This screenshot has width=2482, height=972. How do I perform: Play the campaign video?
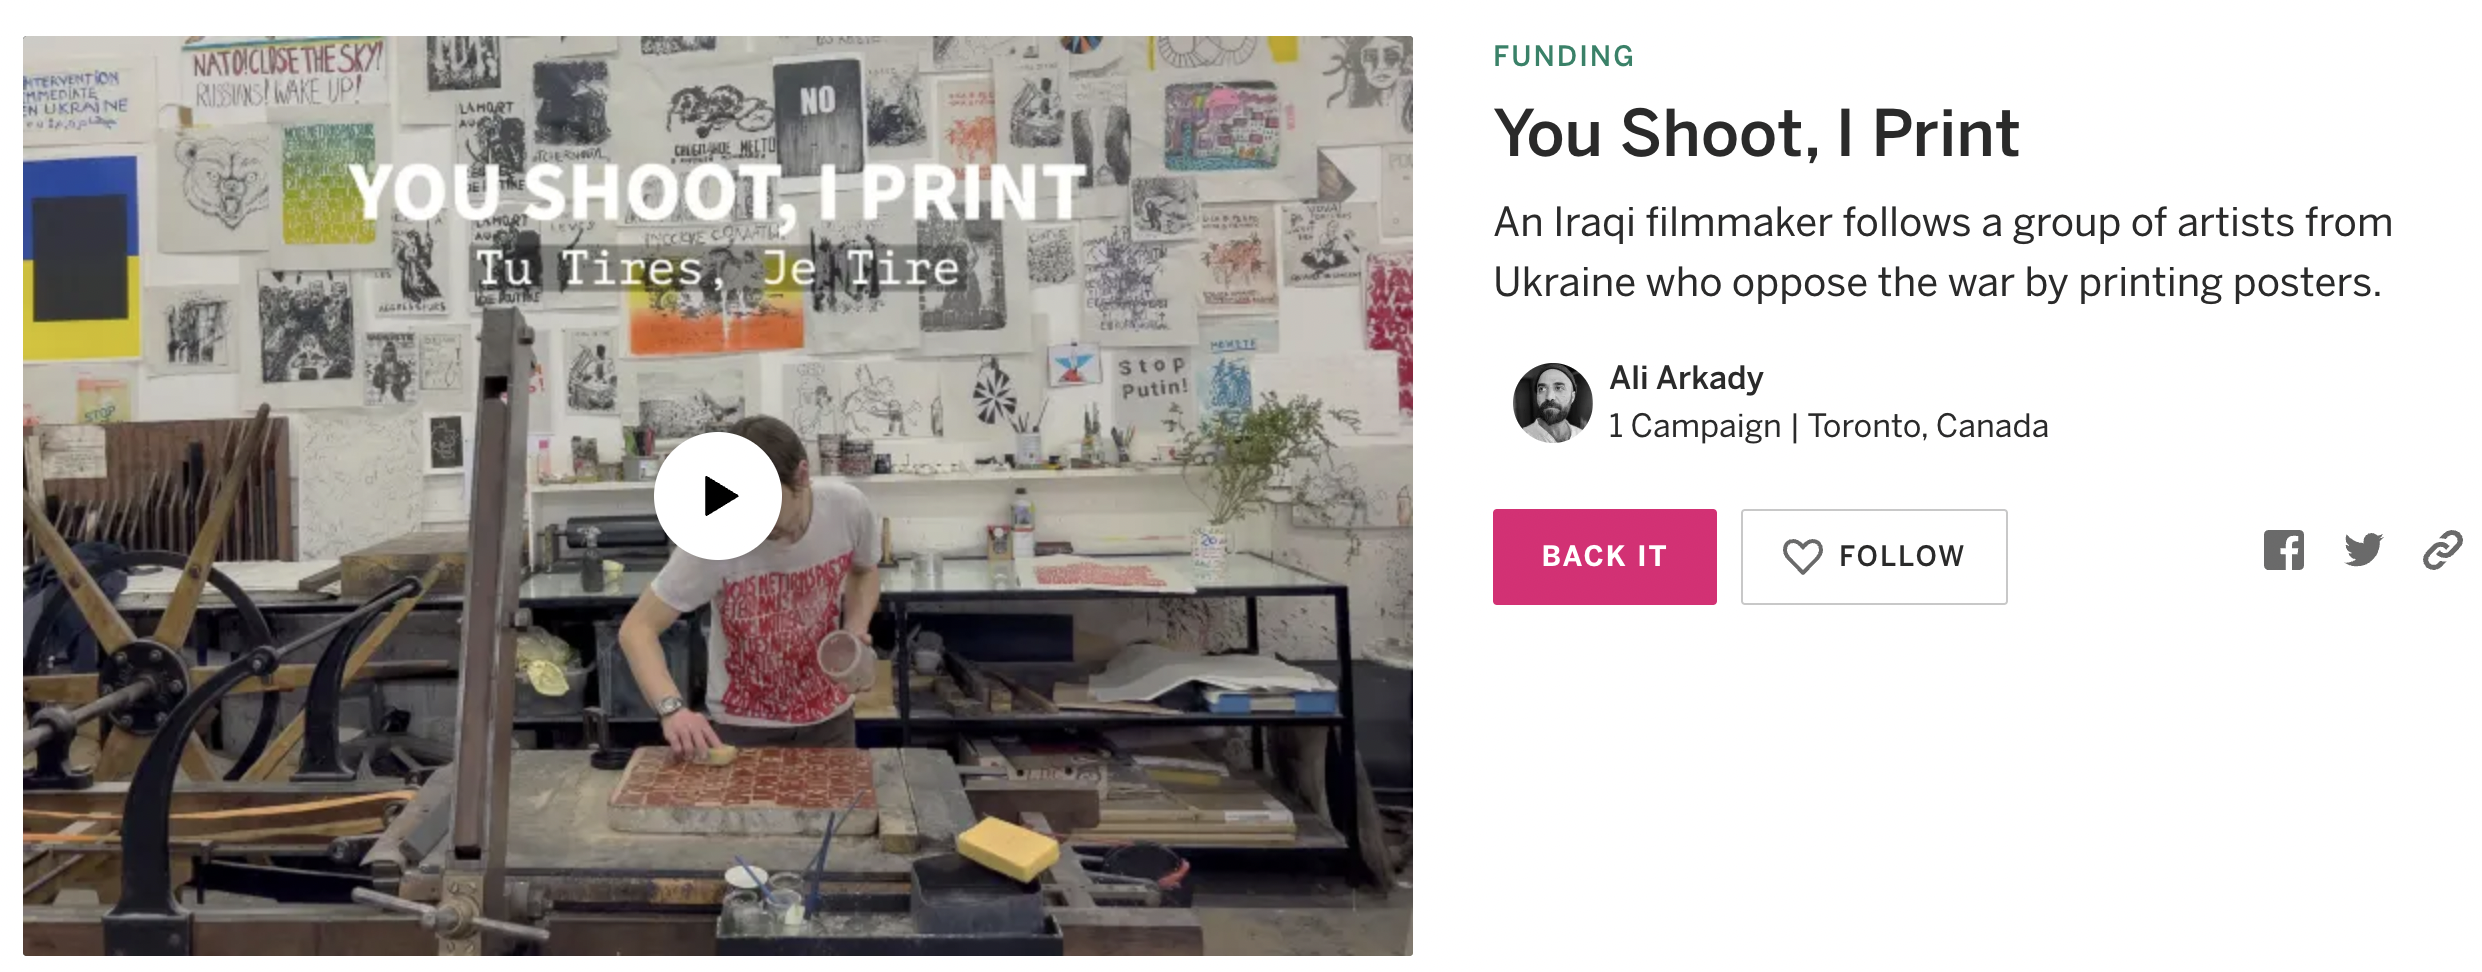tap(717, 496)
